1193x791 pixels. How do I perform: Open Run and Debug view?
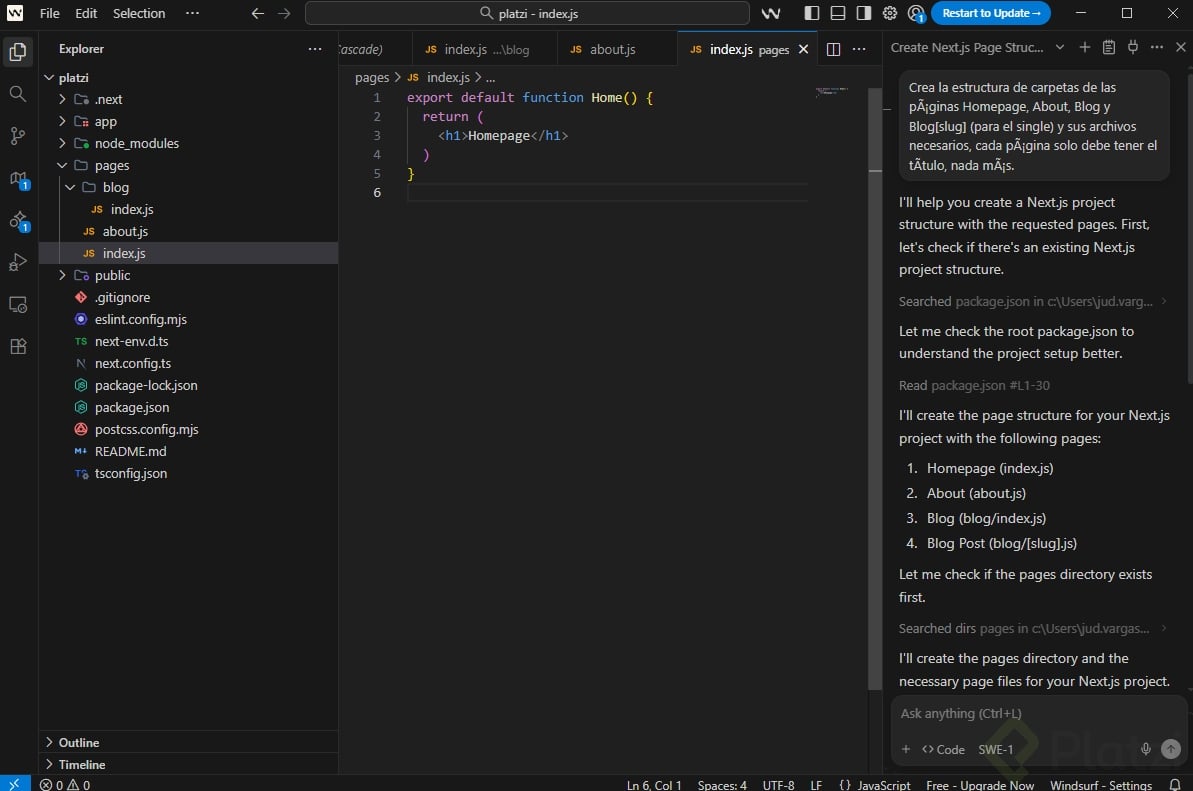(x=18, y=262)
